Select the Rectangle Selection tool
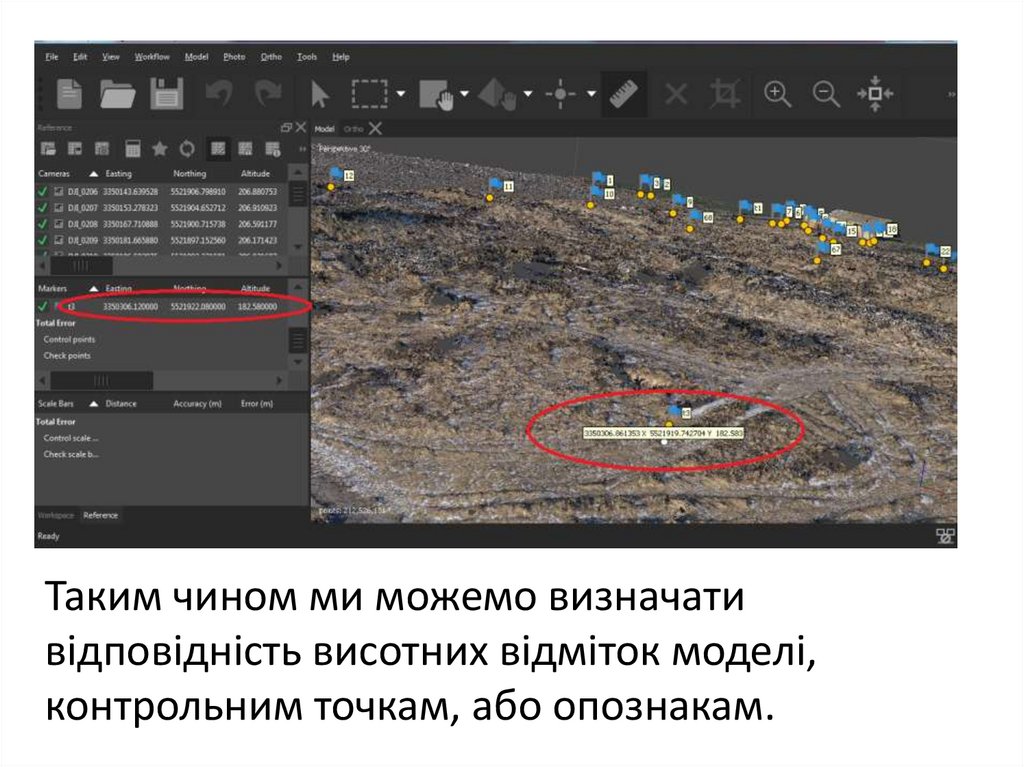The width and height of the screenshot is (1024, 767). coord(370,93)
